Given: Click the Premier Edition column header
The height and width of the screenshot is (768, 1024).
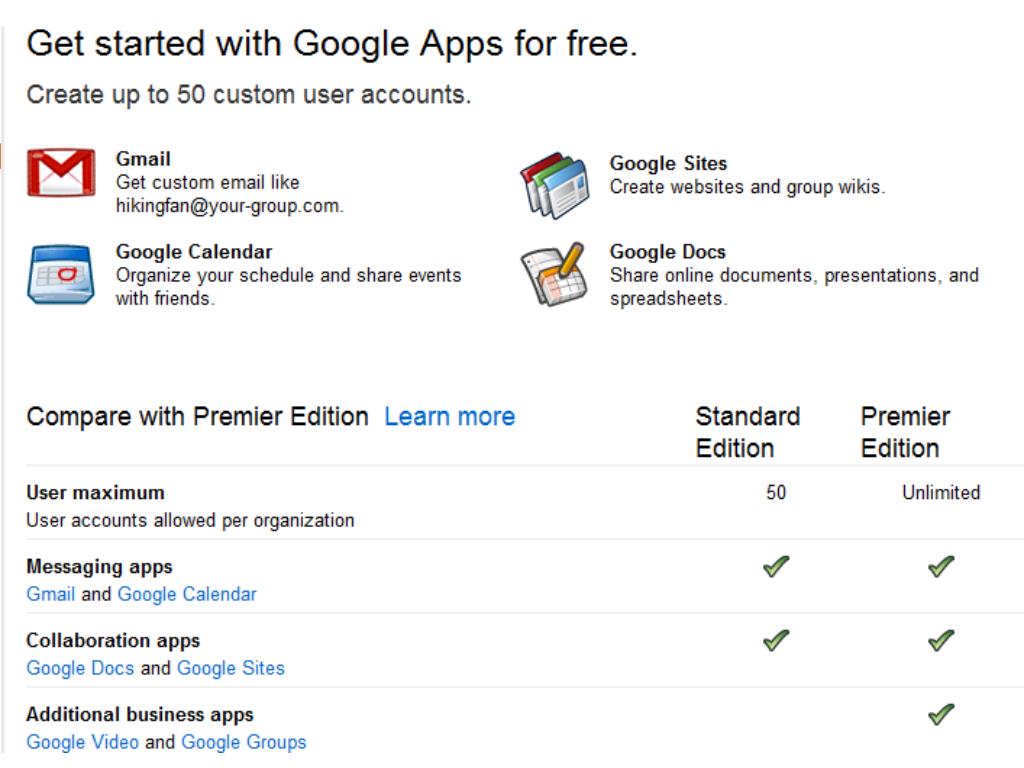Looking at the screenshot, I should pos(905,432).
